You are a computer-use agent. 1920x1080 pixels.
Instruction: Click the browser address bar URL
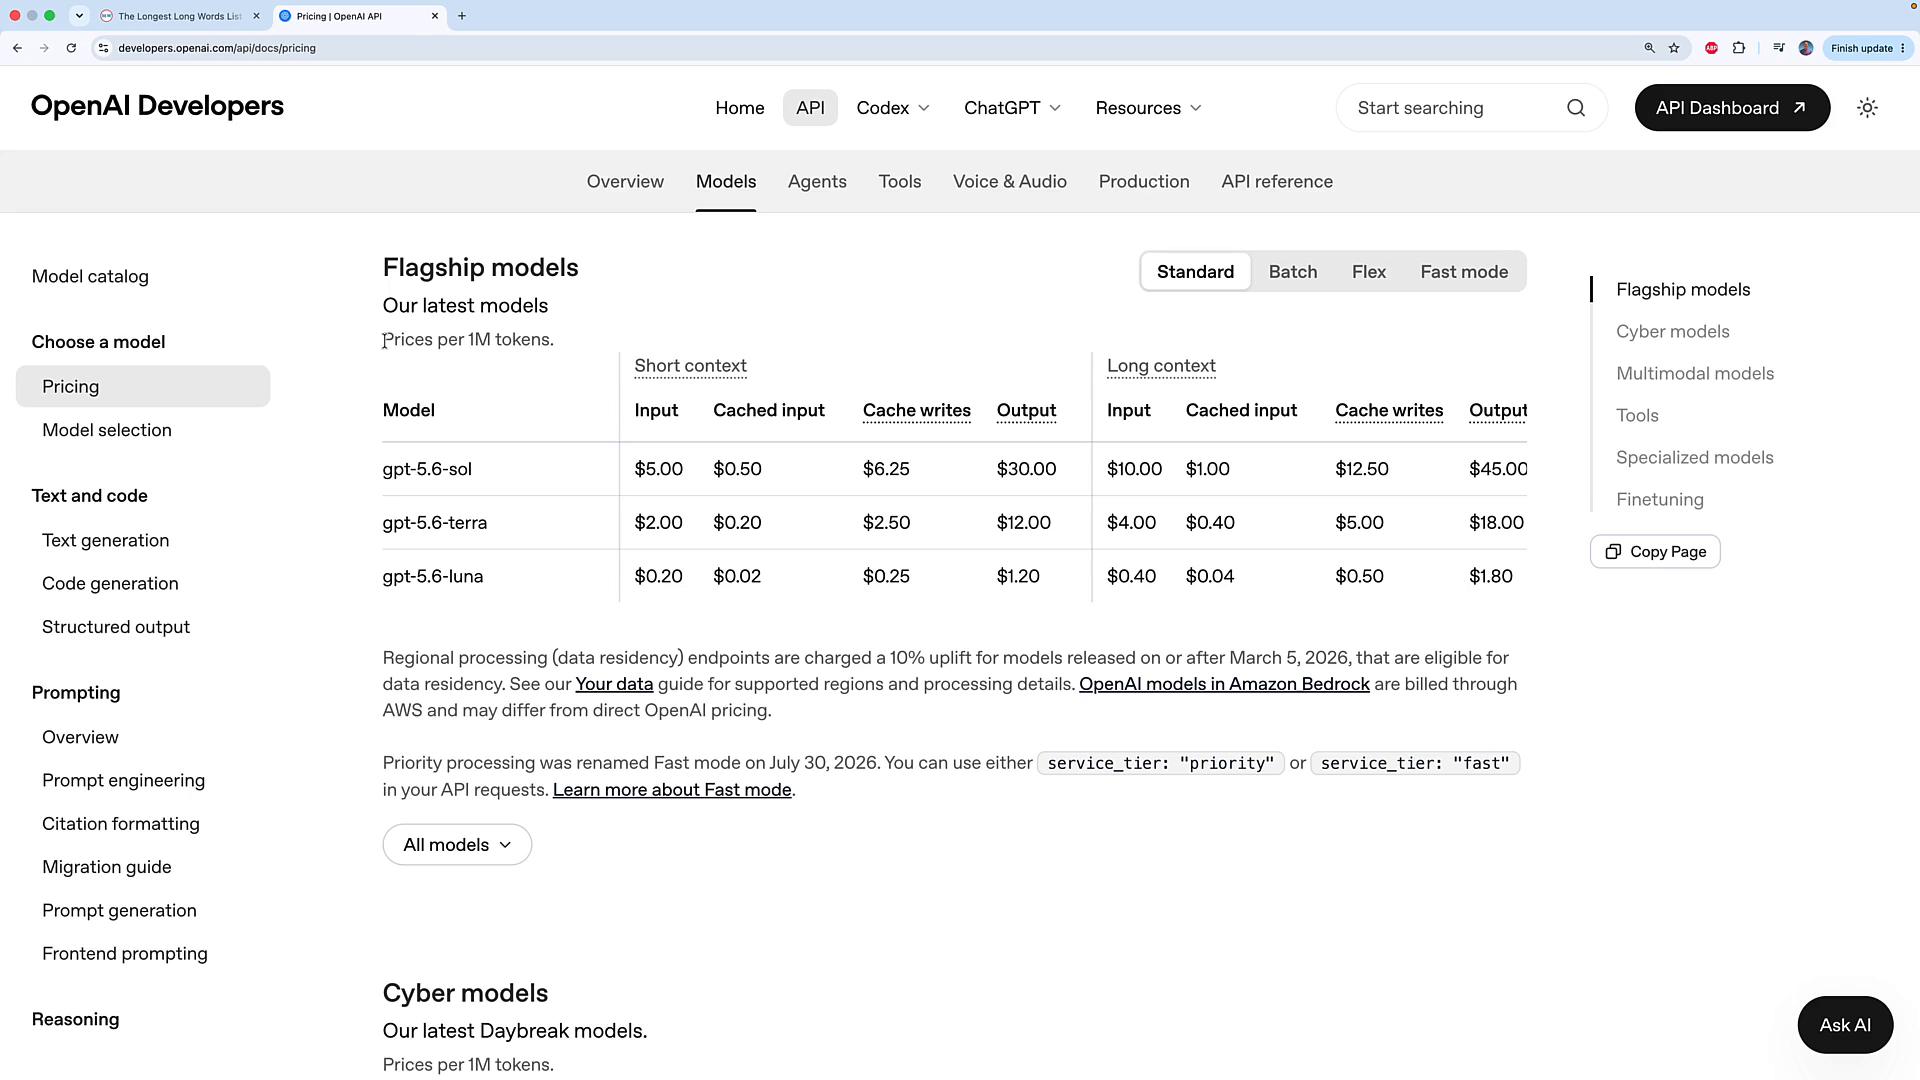[217, 48]
